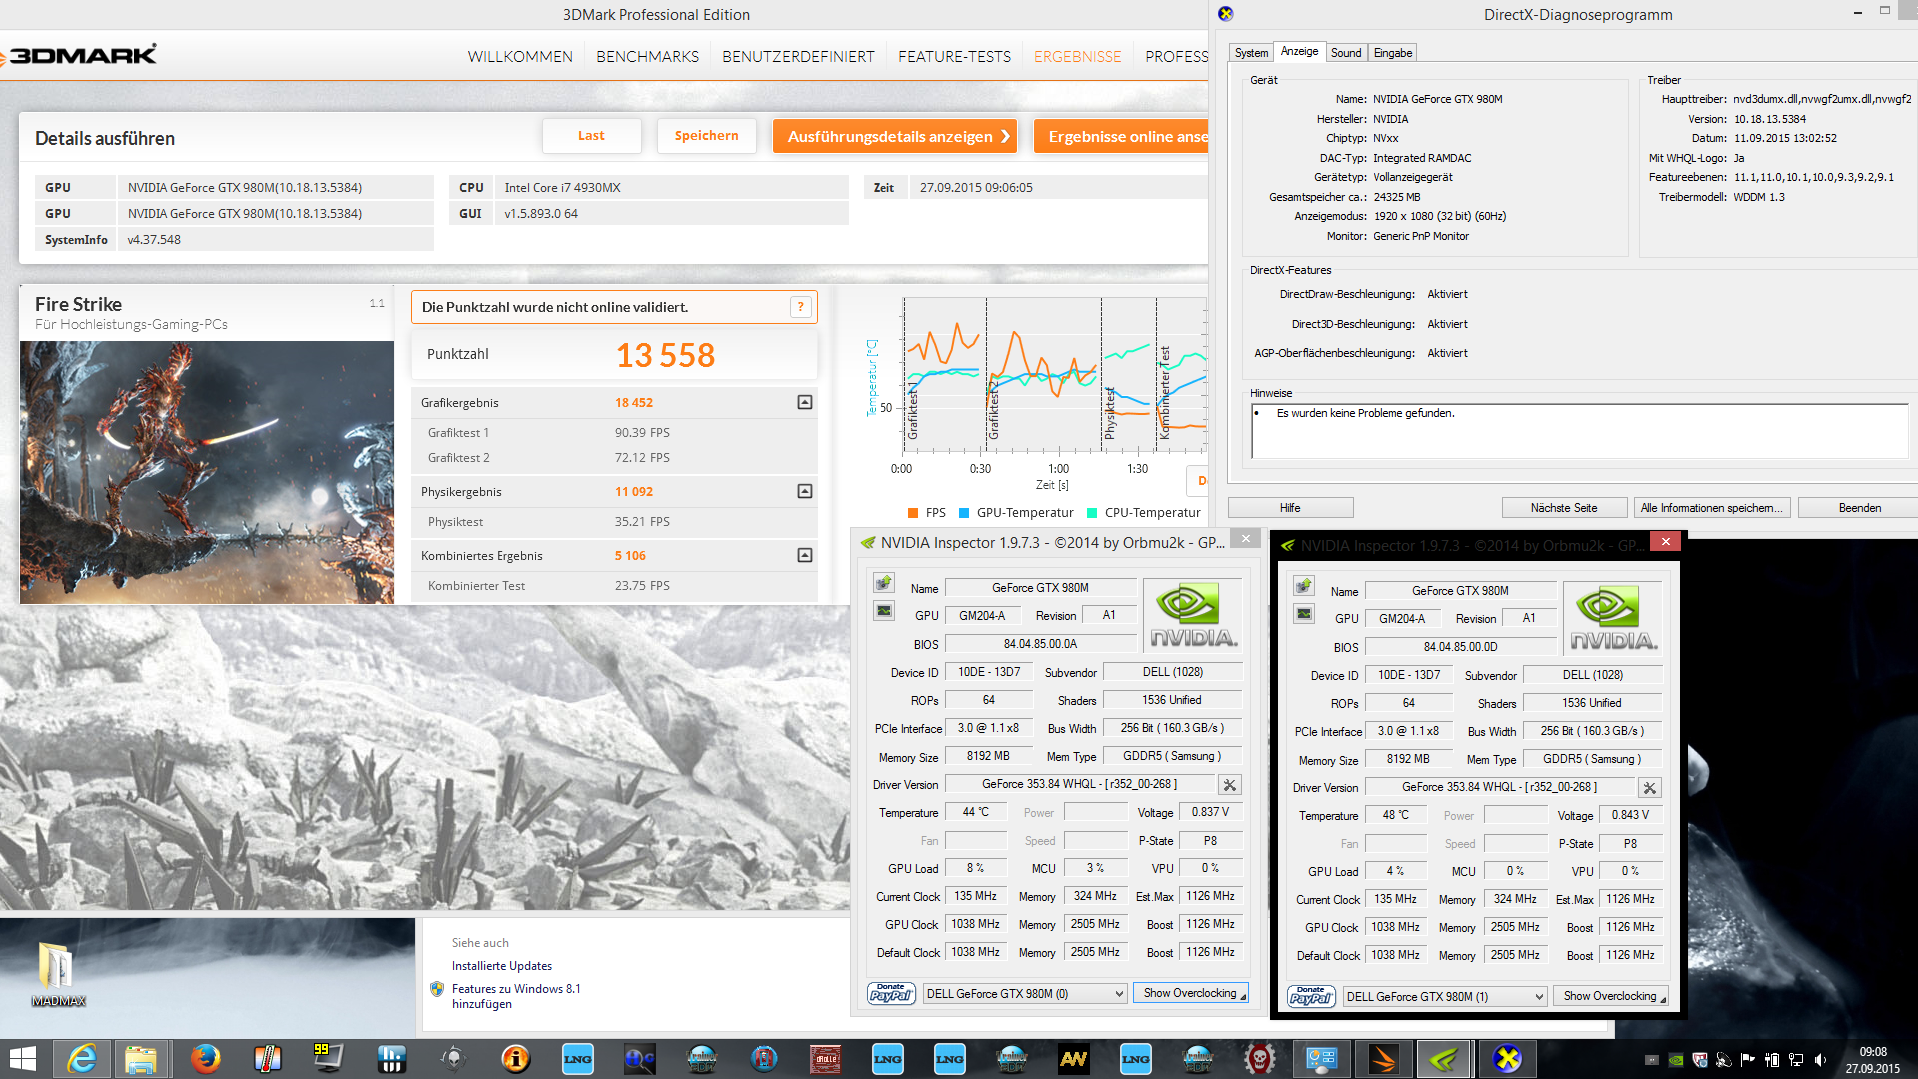Click the Speichern button
The height and width of the screenshot is (1079, 1918).
706,136
